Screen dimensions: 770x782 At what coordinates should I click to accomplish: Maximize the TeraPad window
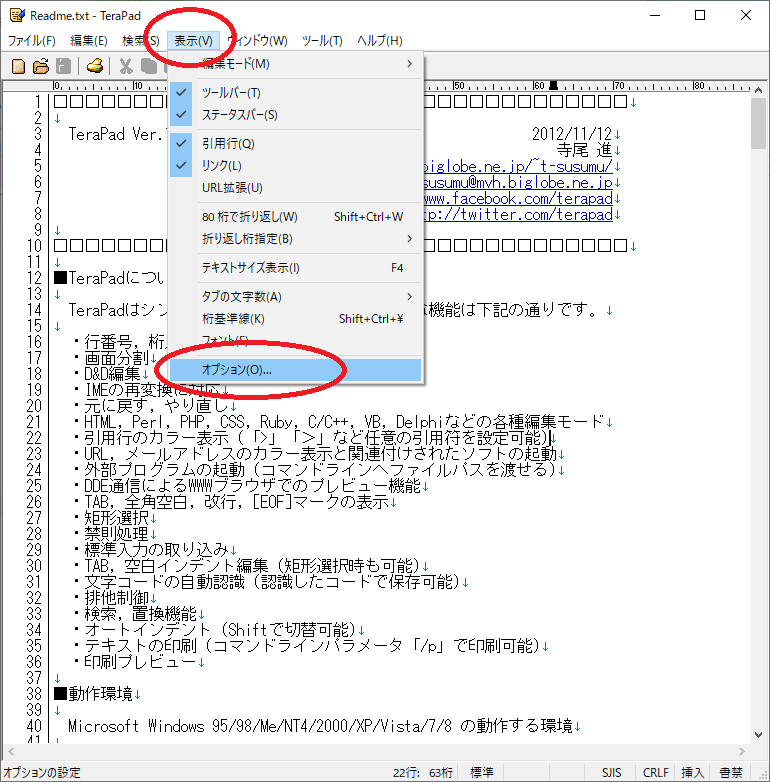pyautogui.click(x=700, y=15)
